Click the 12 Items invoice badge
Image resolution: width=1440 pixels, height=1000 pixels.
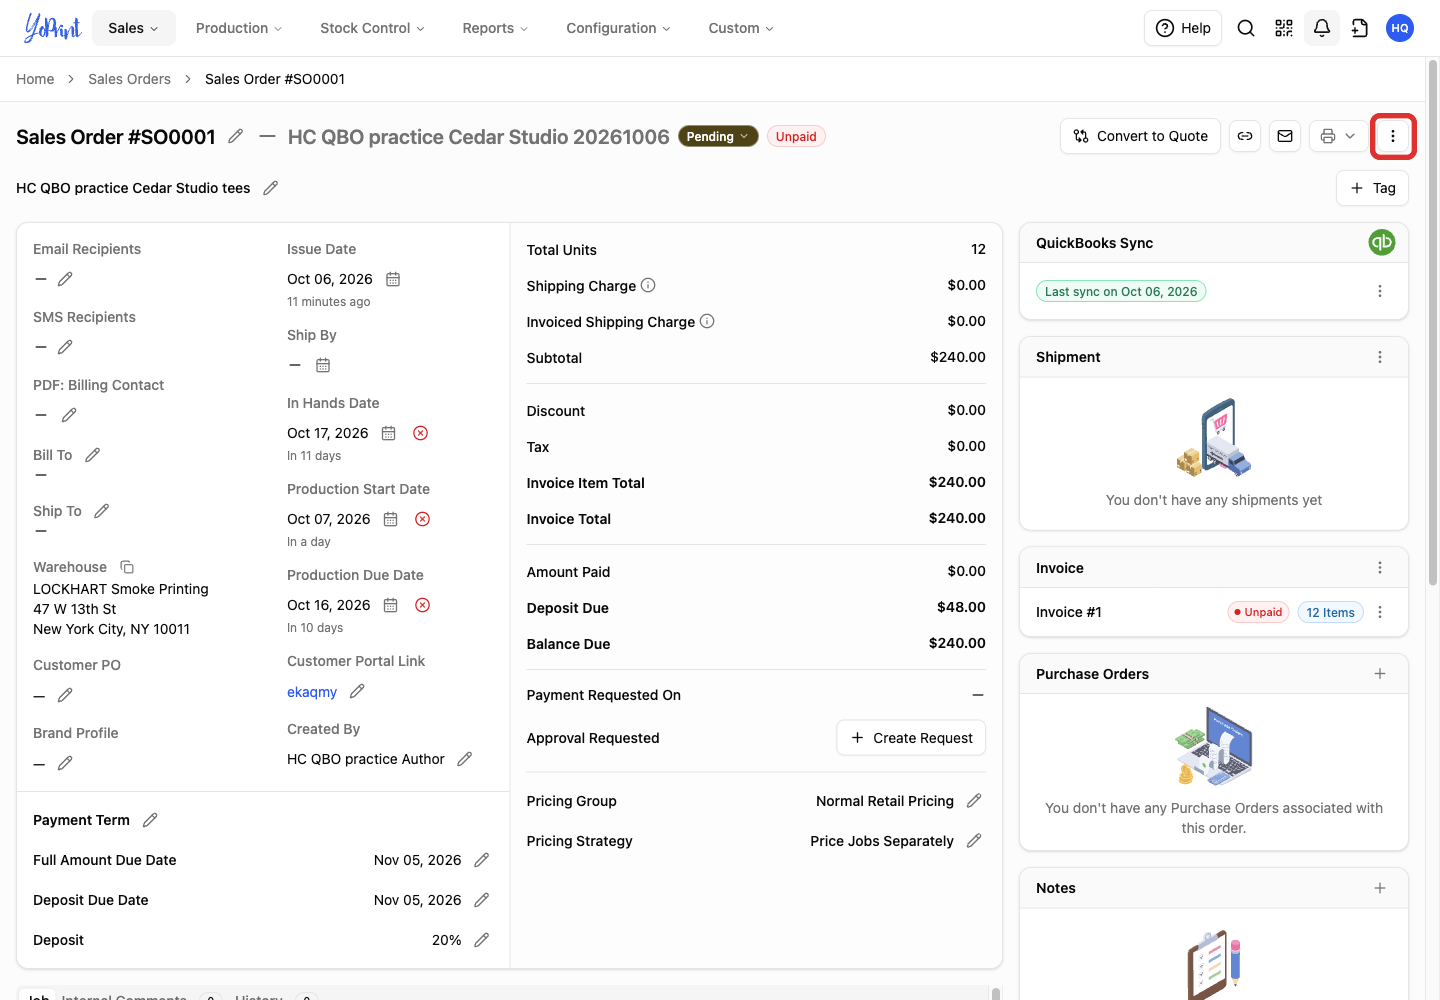coord(1330,612)
